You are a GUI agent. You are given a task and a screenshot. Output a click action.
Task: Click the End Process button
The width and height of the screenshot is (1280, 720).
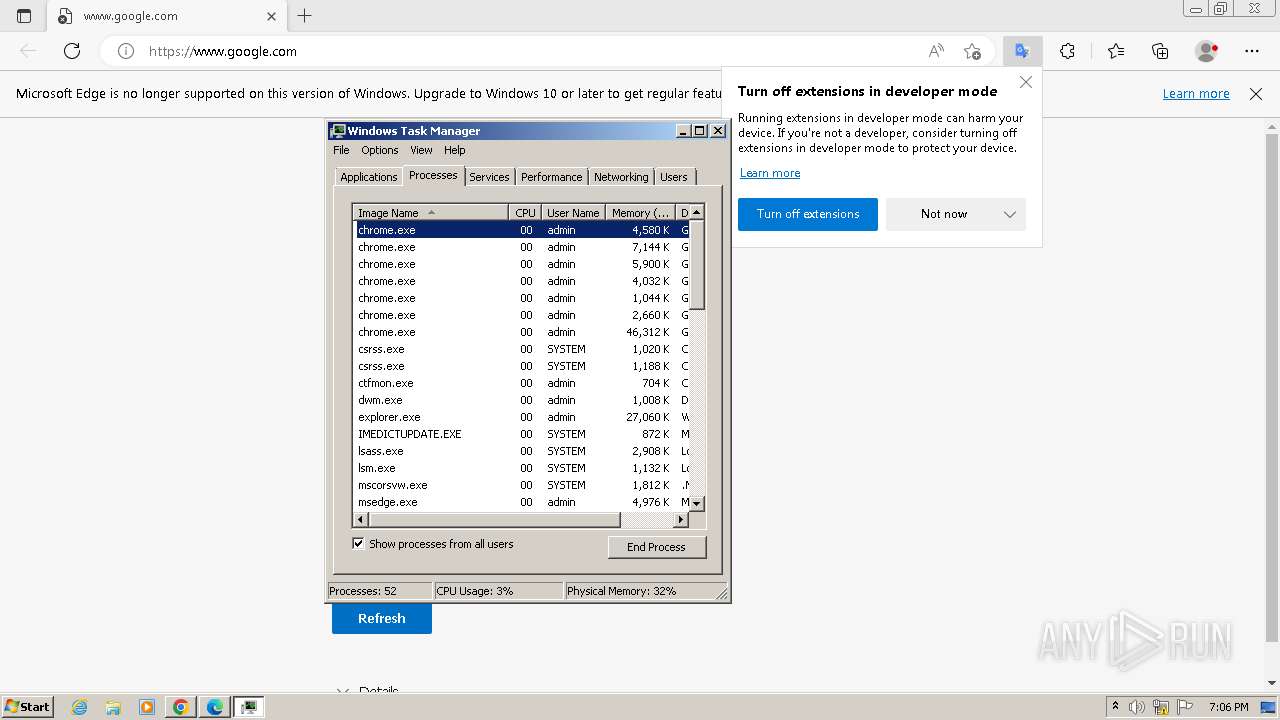coord(657,547)
